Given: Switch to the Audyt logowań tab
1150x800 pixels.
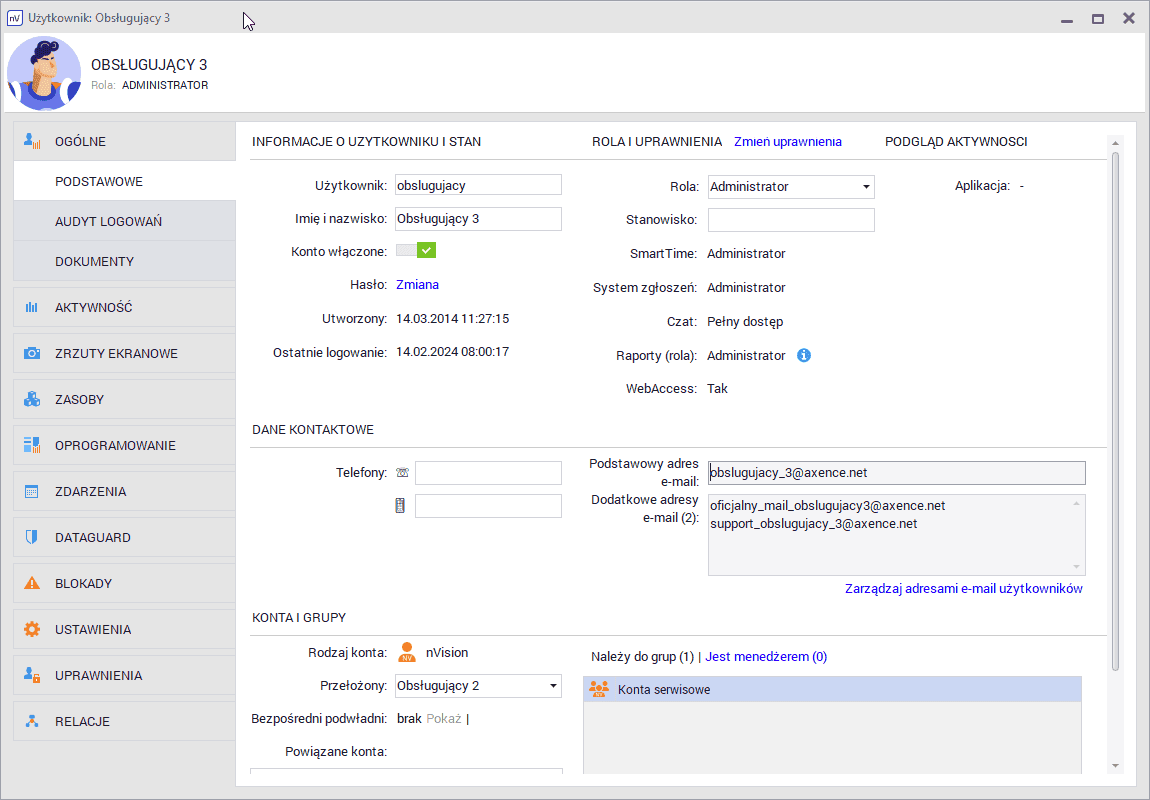Looking at the screenshot, I should click(108, 221).
